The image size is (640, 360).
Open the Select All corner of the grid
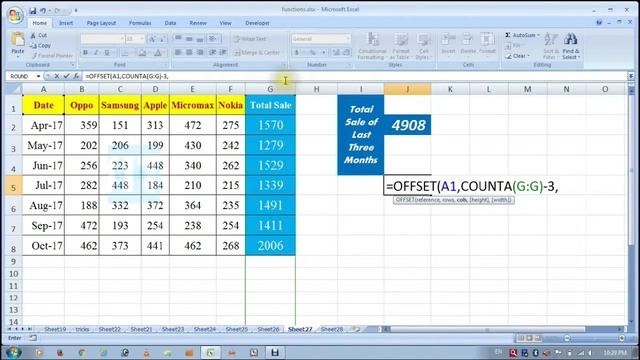pos(13,89)
